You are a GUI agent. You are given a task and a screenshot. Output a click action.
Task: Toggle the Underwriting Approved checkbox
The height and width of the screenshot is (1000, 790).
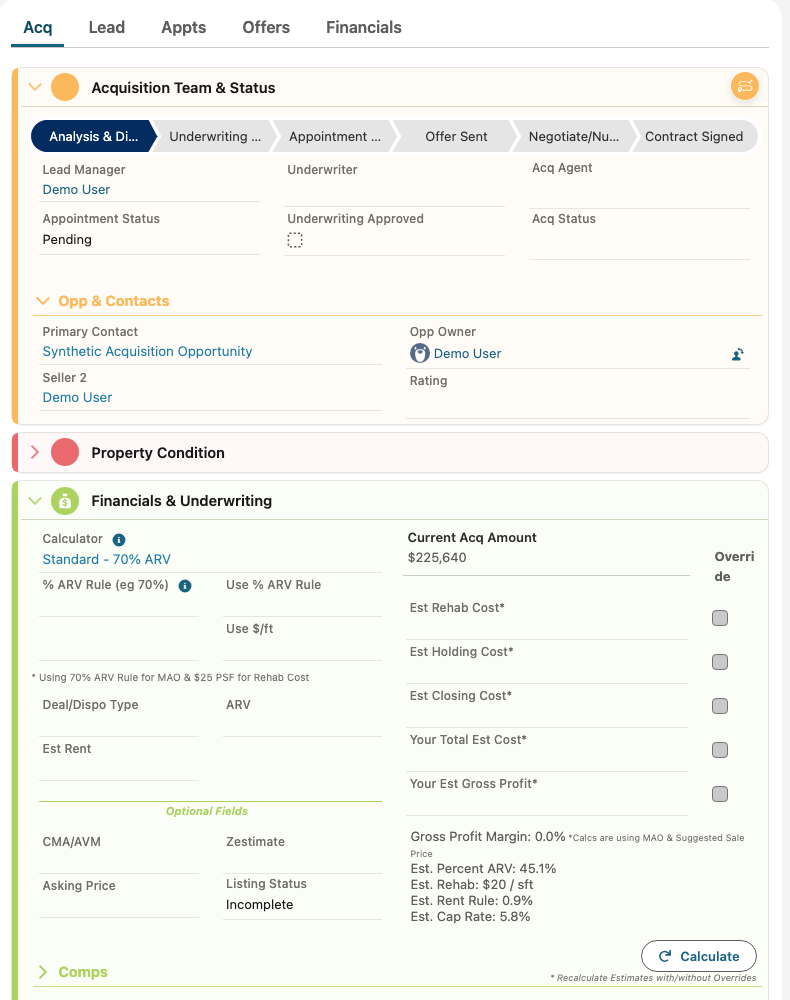coord(295,240)
